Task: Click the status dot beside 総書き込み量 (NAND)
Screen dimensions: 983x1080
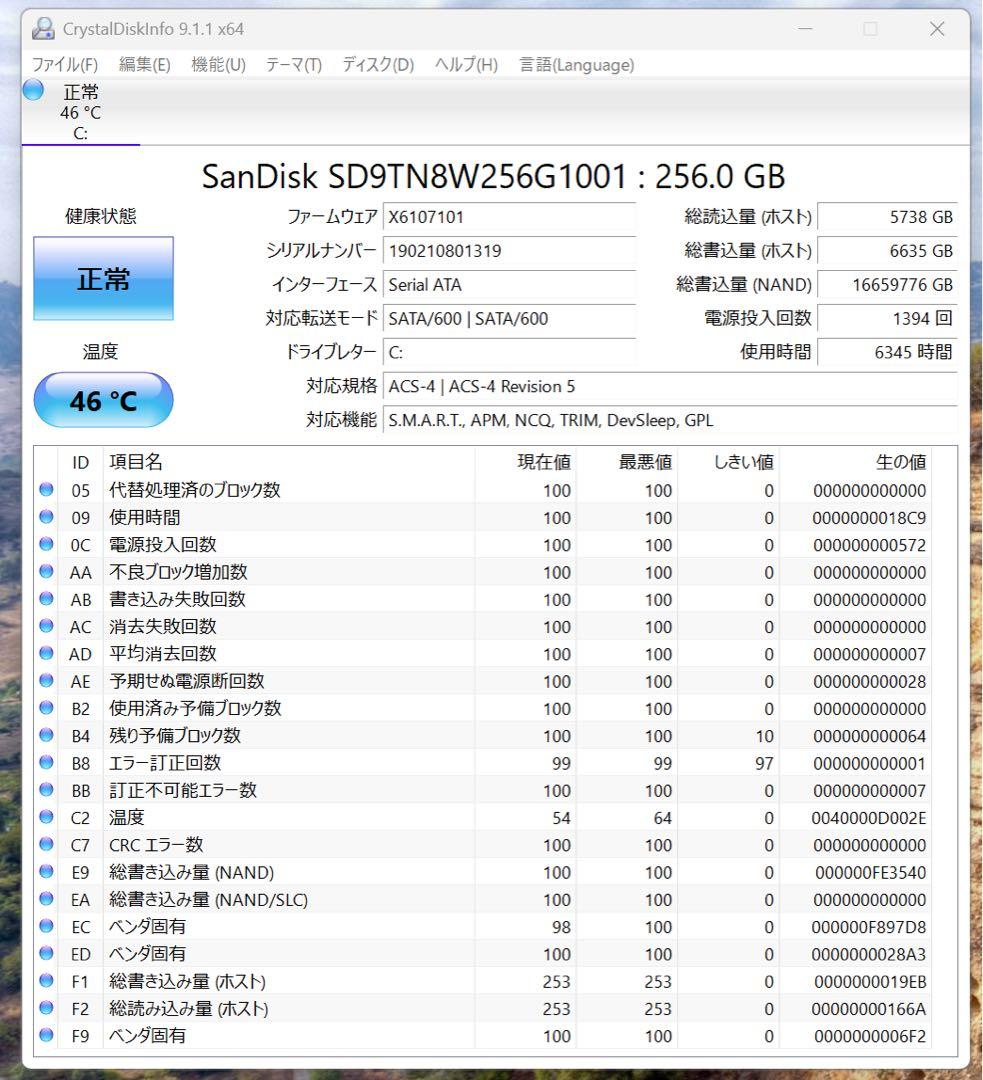Action: 45,872
